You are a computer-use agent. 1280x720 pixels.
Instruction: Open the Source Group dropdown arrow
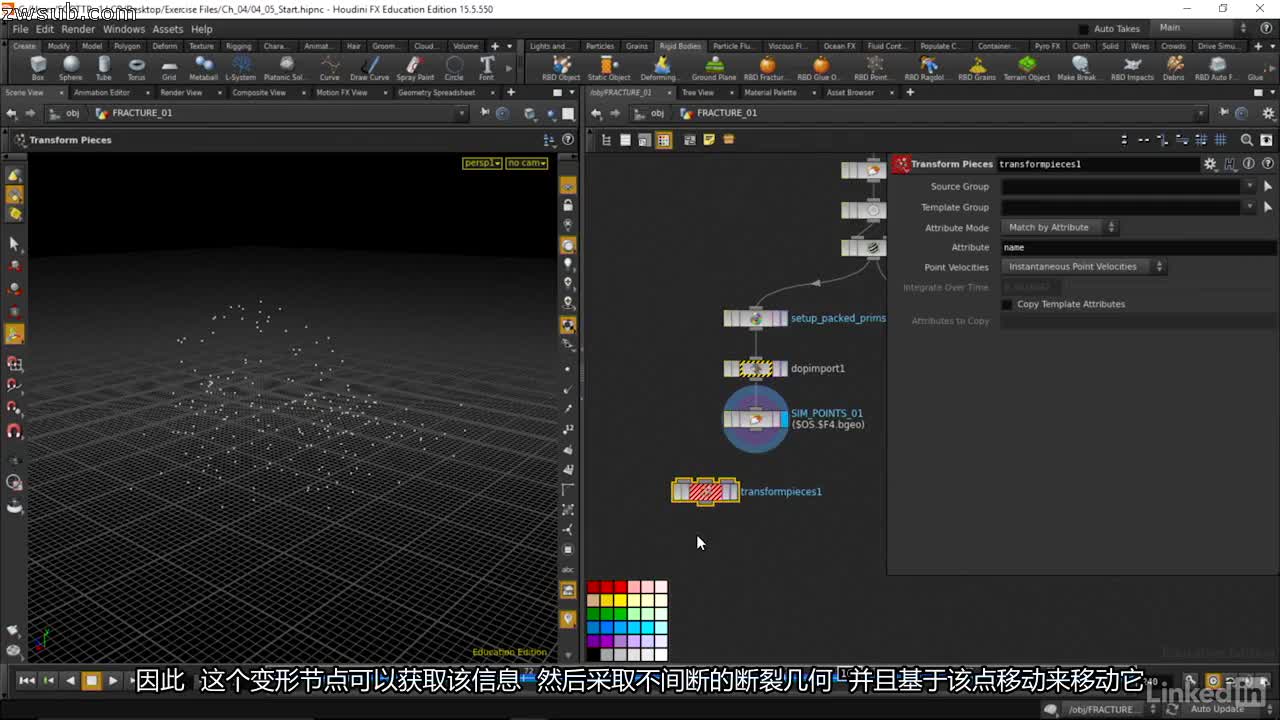(1248, 186)
